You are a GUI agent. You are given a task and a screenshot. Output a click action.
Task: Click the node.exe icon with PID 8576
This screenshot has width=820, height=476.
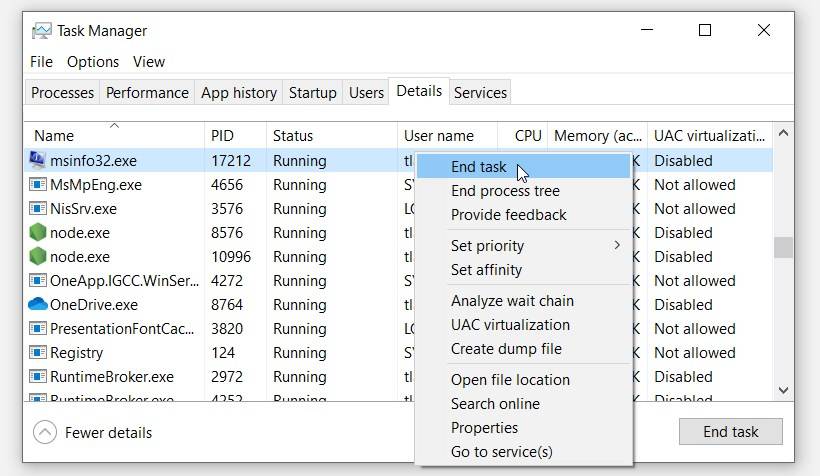pyautogui.click(x=37, y=232)
